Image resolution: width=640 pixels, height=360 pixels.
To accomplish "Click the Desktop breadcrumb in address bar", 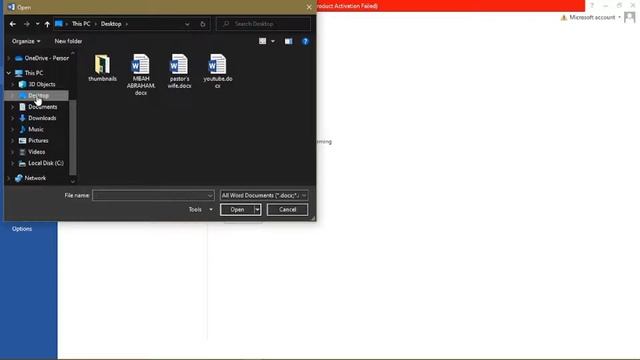I will pyautogui.click(x=111, y=24).
